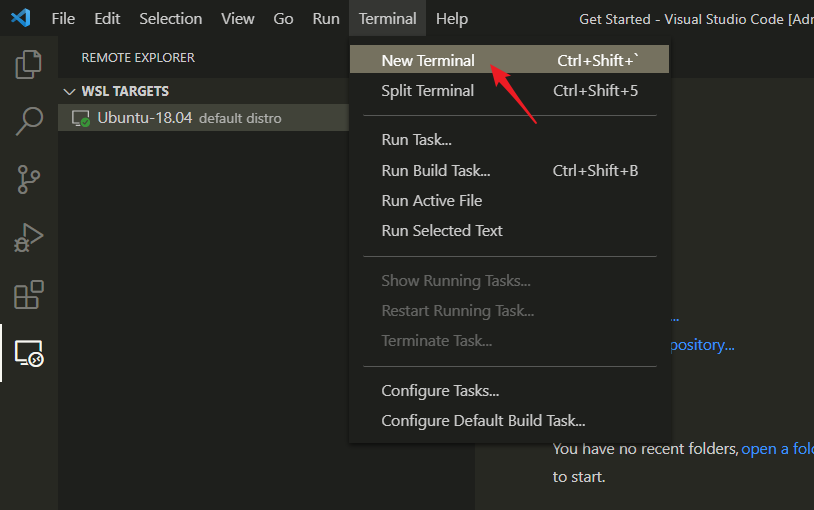Open Run and Debug view icon
The height and width of the screenshot is (510, 814).
click(x=29, y=238)
